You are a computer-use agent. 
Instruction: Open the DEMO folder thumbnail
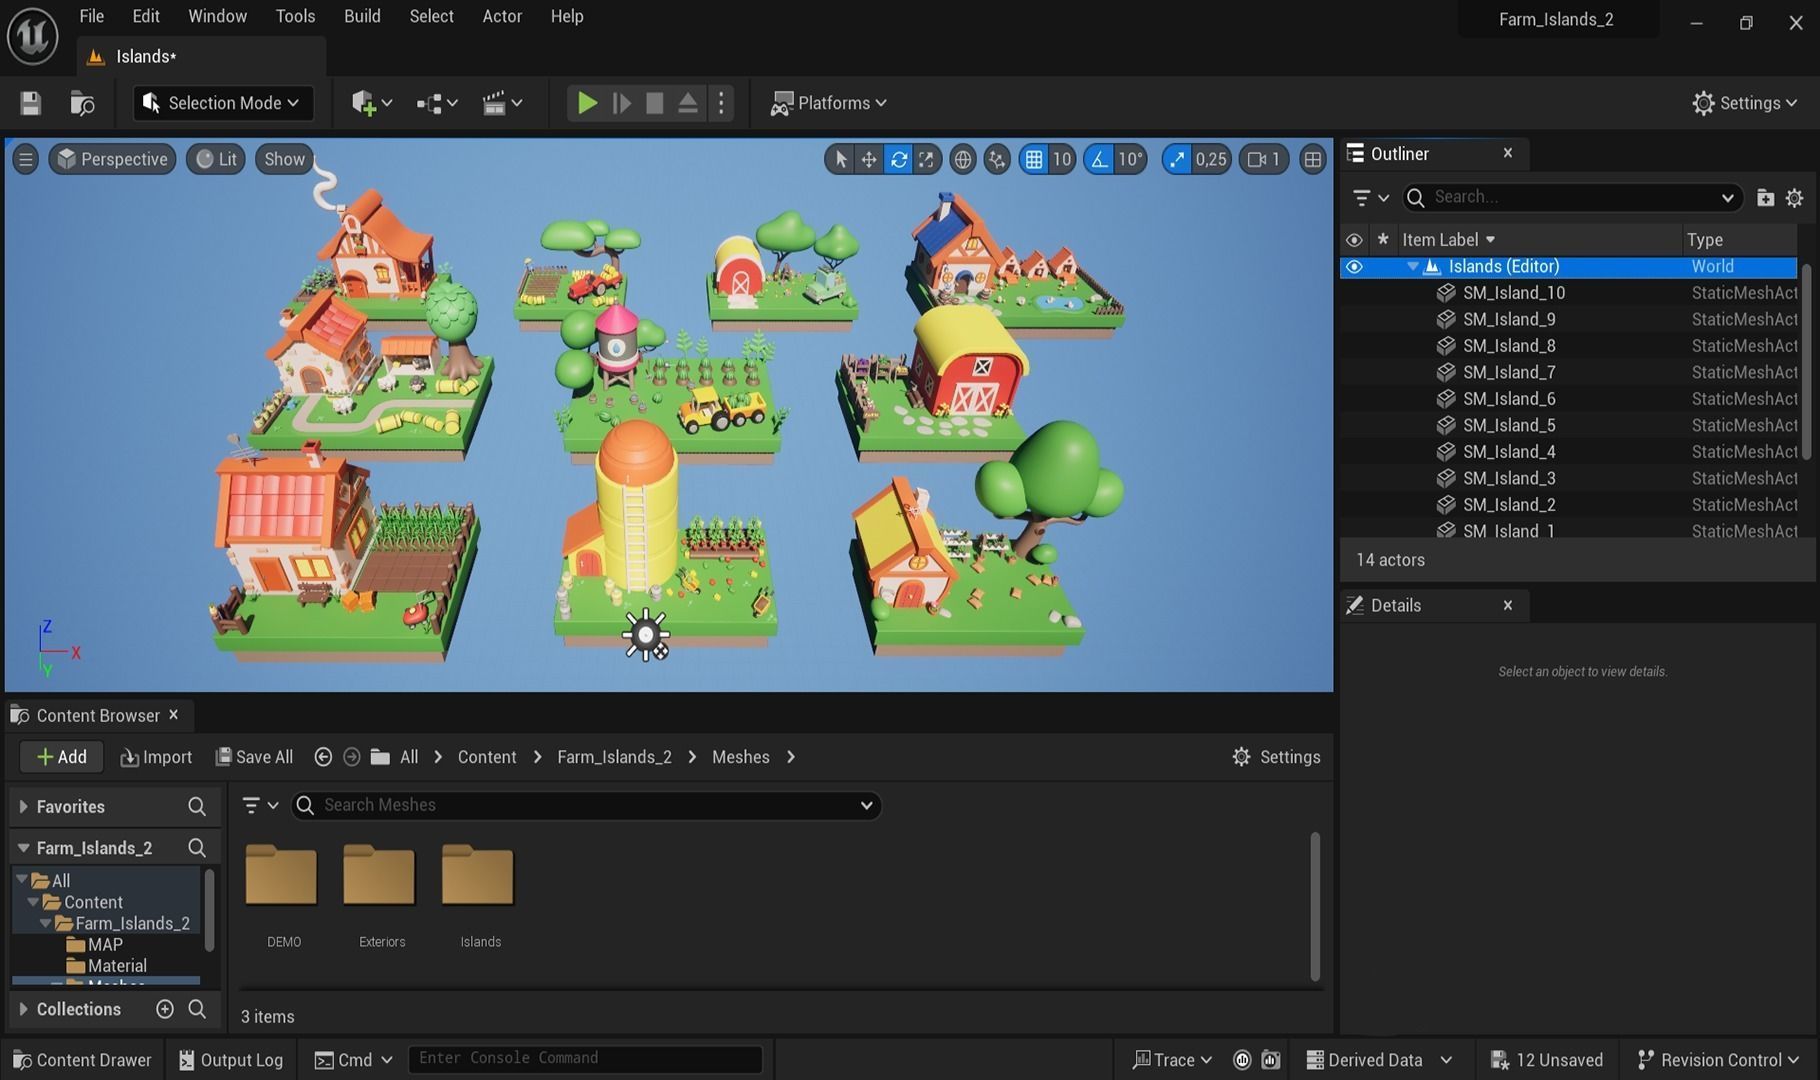[281, 876]
